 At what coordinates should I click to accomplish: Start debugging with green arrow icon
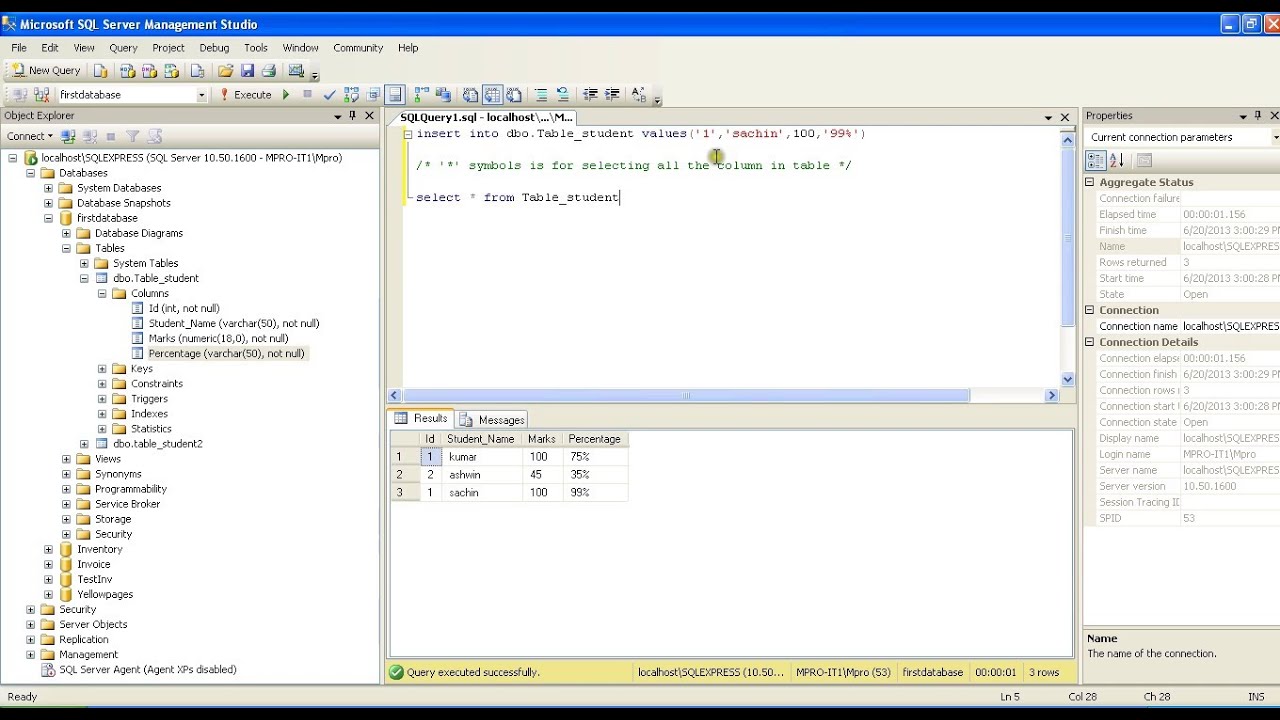tap(286, 95)
